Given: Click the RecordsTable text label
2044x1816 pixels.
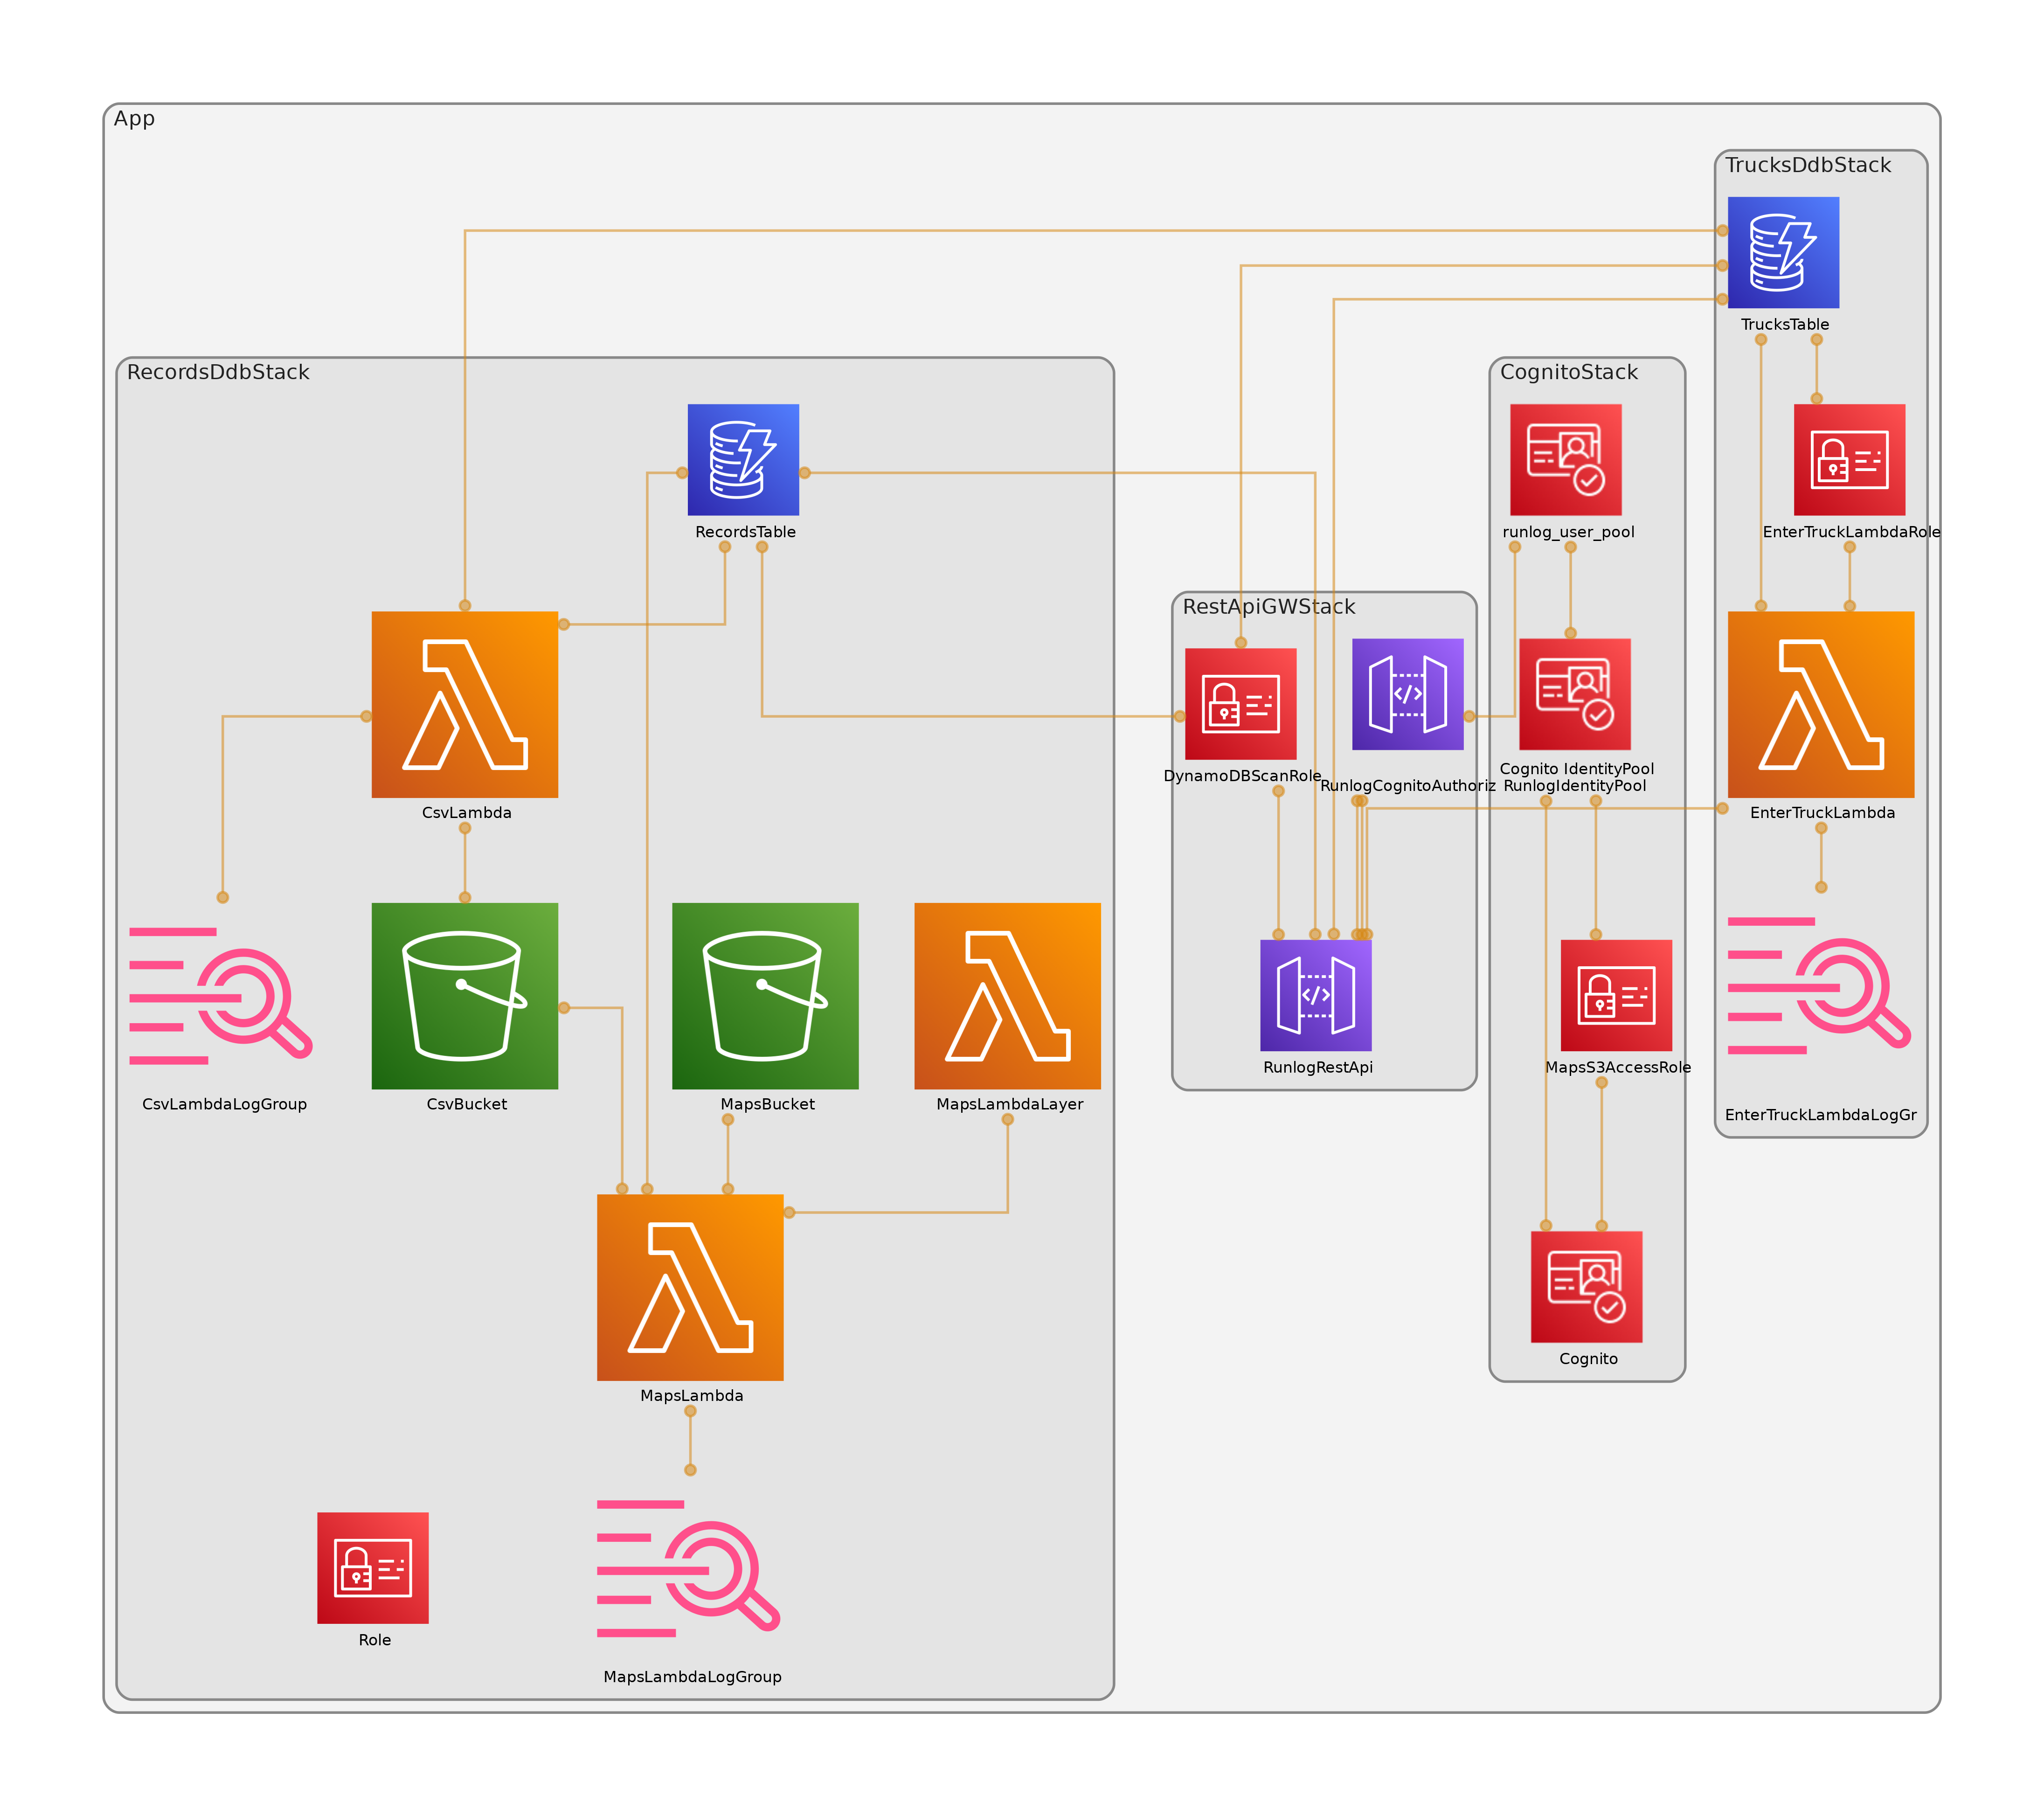Looking at the screenshot, I should click(x=746, y=532).
